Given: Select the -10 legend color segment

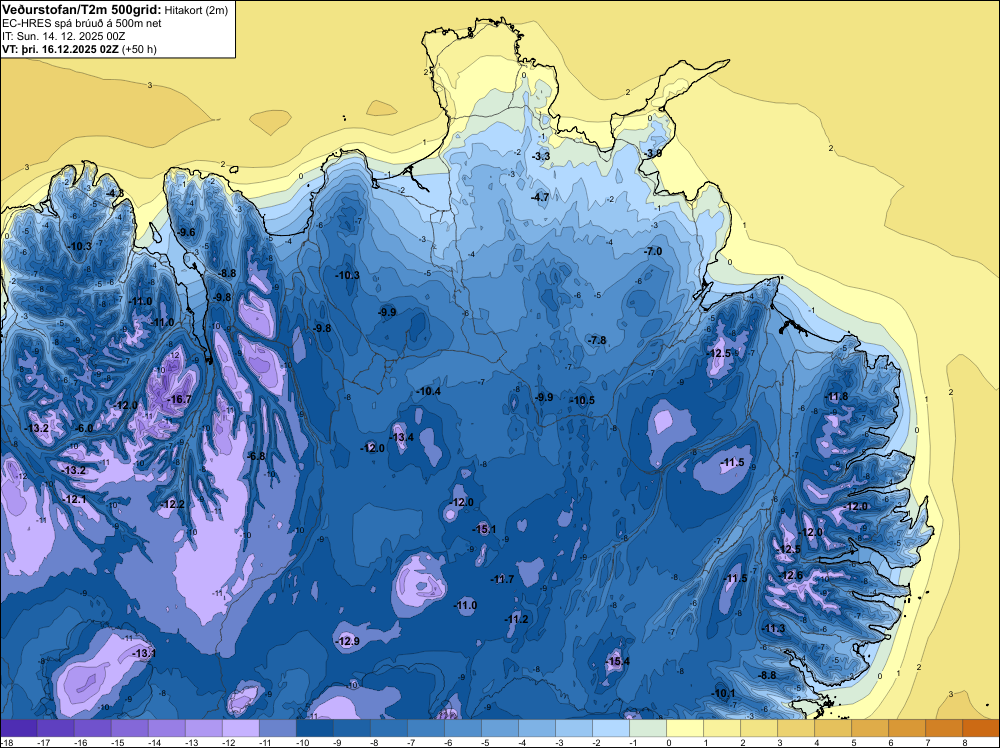Looking at the screenshot, I should [314, 728].
